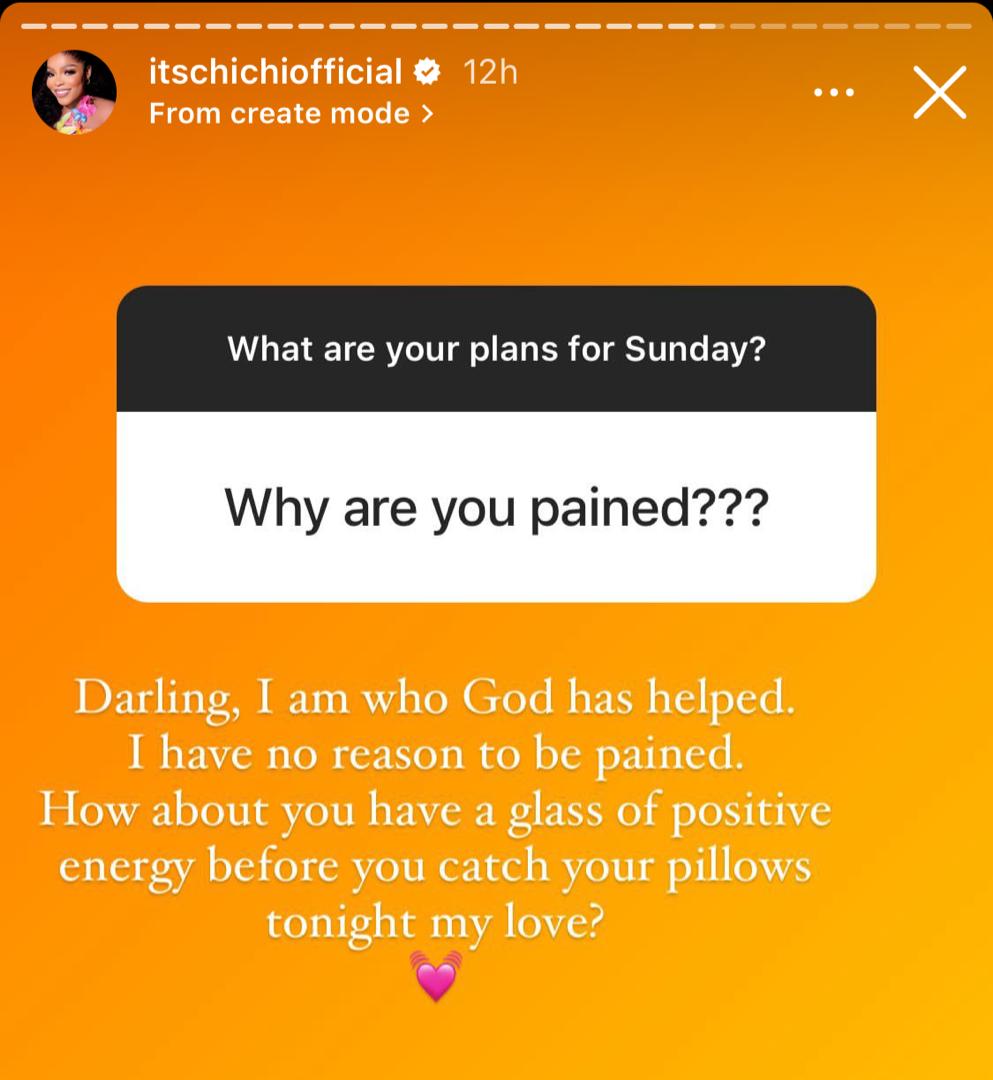Viewport: 993px width, 1080px height.
Task: Open the itschichiofficial username link
Action: (x=275, y=72)
